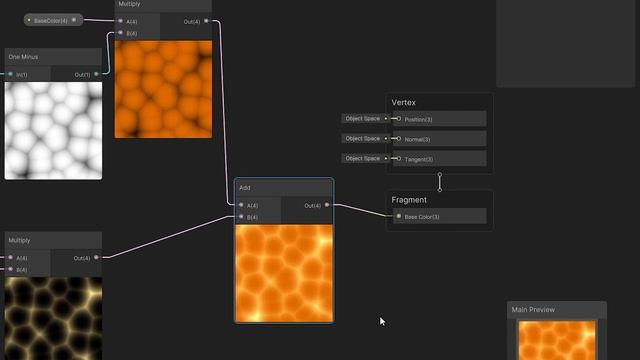Click A(4) port on dark-preview Multiply node
This screenshot has width=640, height=360.
[x=11, y=258]
